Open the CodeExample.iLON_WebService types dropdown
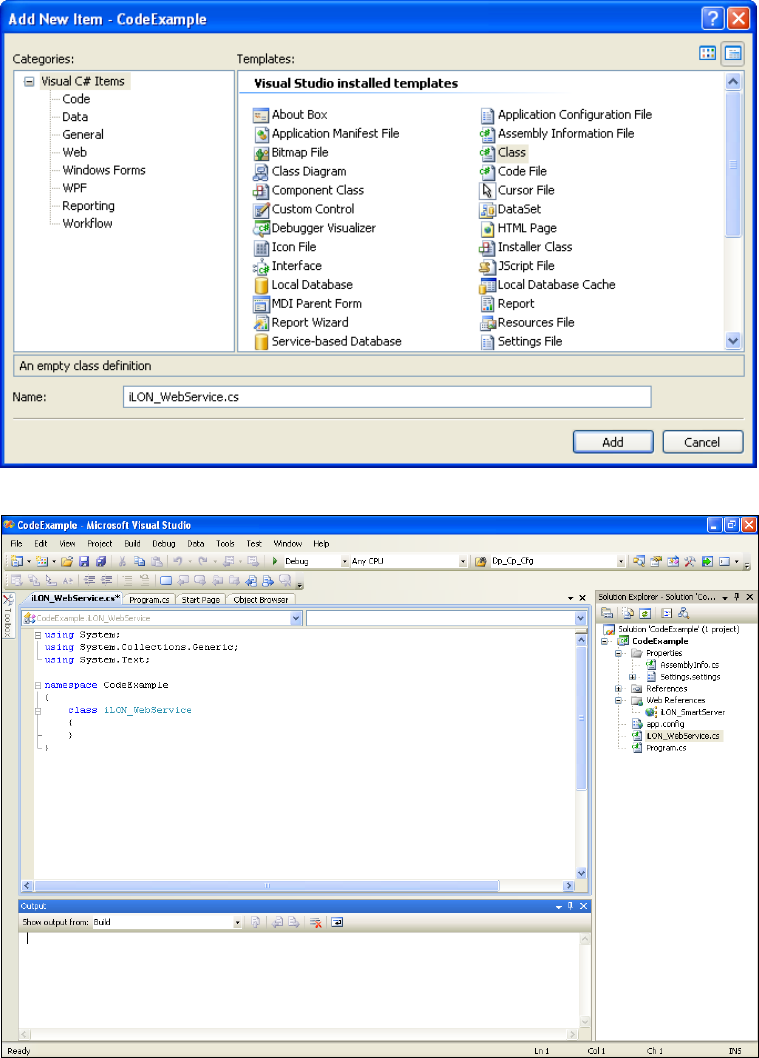The height and width of the screenshot is (1058, 759). pyautogui.click(x=296, y=618)
